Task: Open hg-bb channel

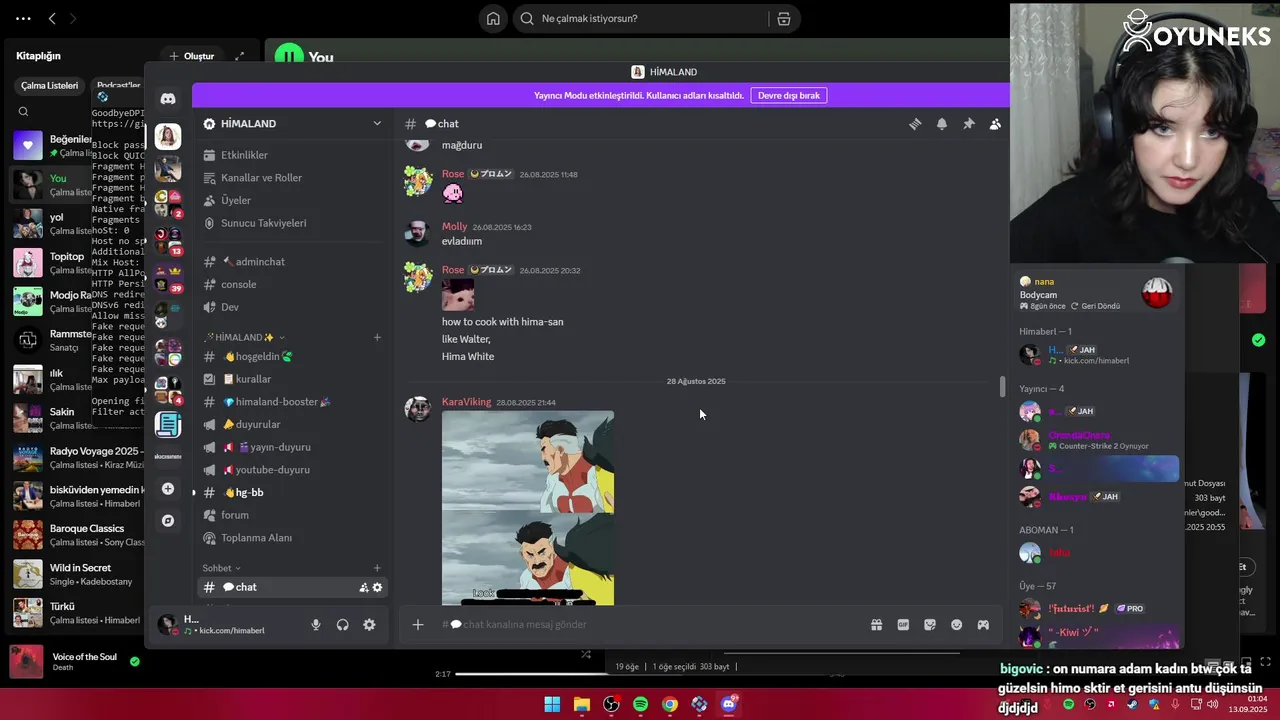Action: pos(291,492)
